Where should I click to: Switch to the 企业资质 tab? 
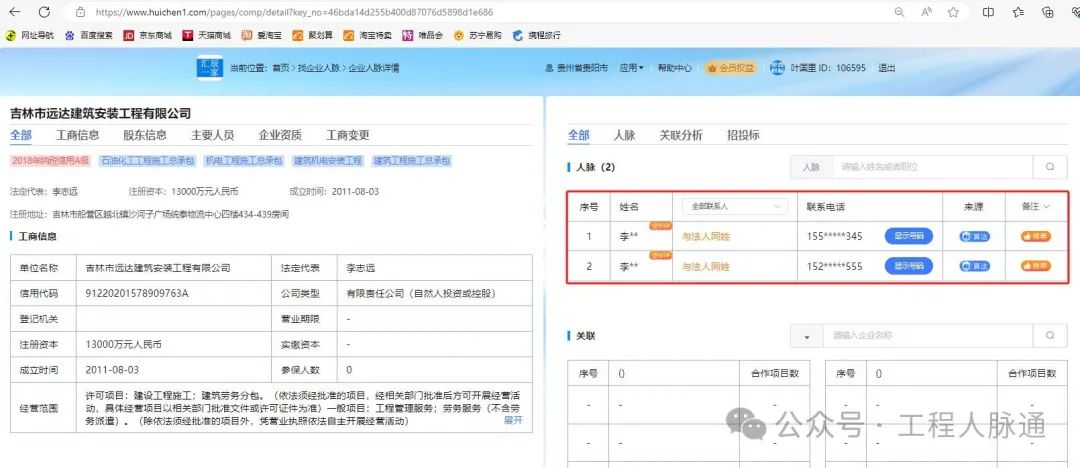pyautogui.click(x=280, y=135)
